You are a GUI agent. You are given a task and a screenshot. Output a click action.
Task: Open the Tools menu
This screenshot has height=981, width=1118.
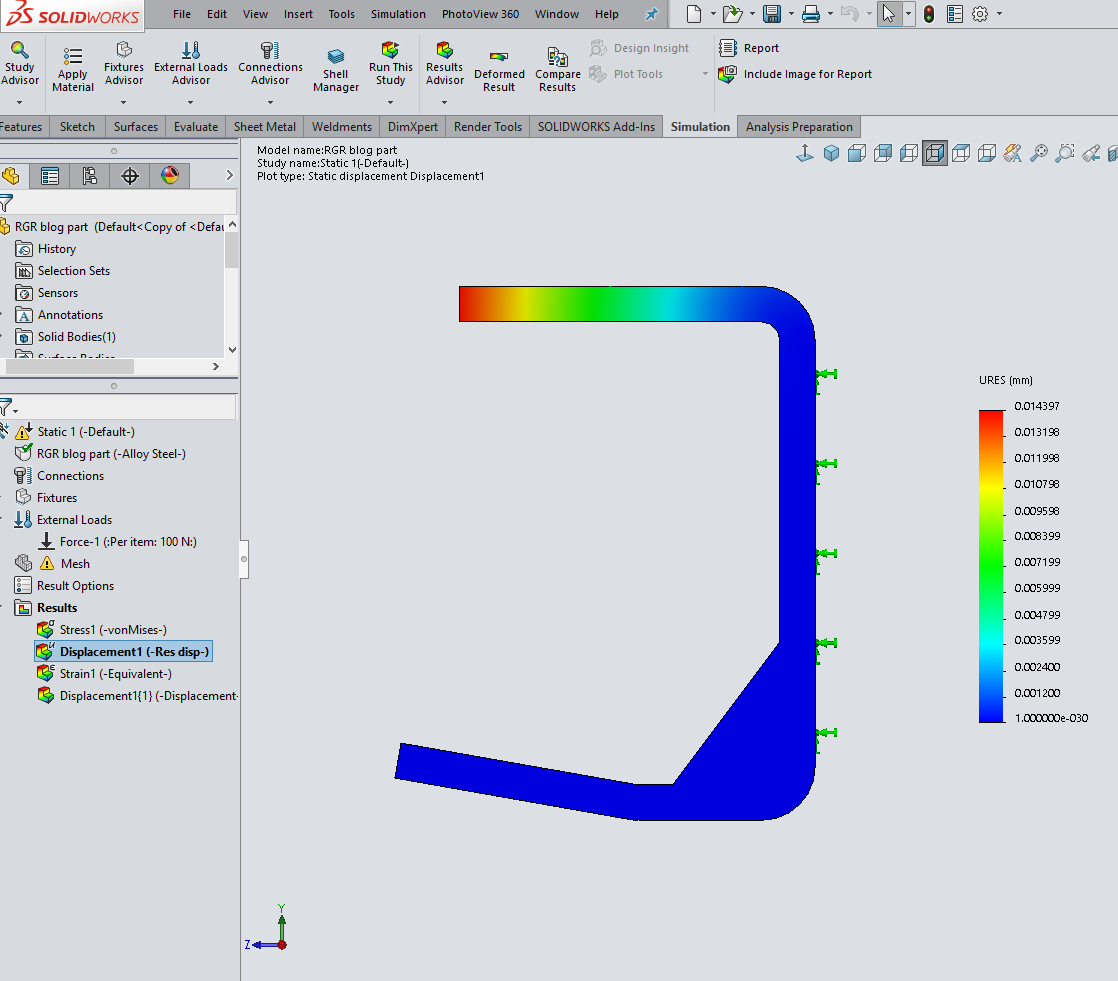pyautogui.click(x=342, y=14)
